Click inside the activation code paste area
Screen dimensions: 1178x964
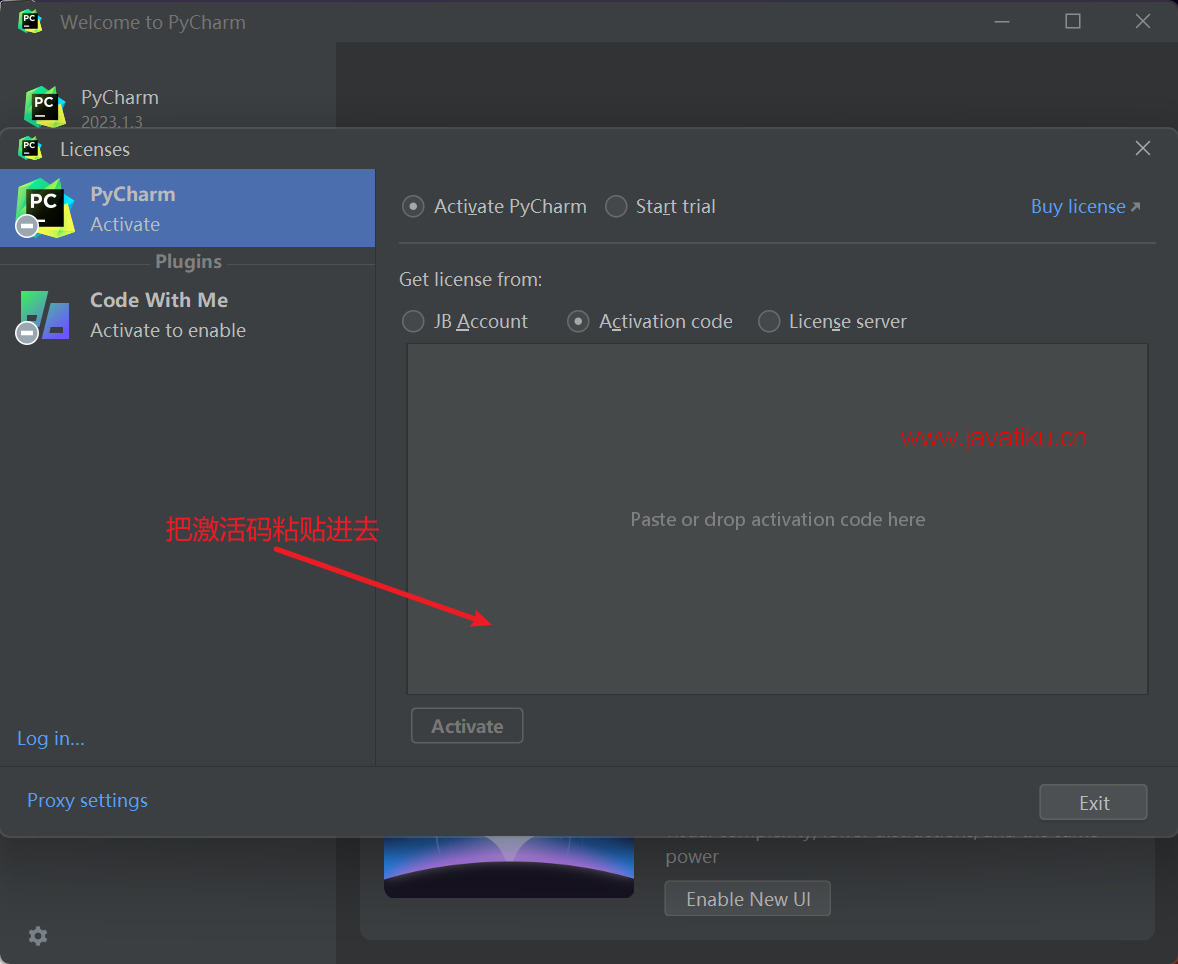pos(778,519)
